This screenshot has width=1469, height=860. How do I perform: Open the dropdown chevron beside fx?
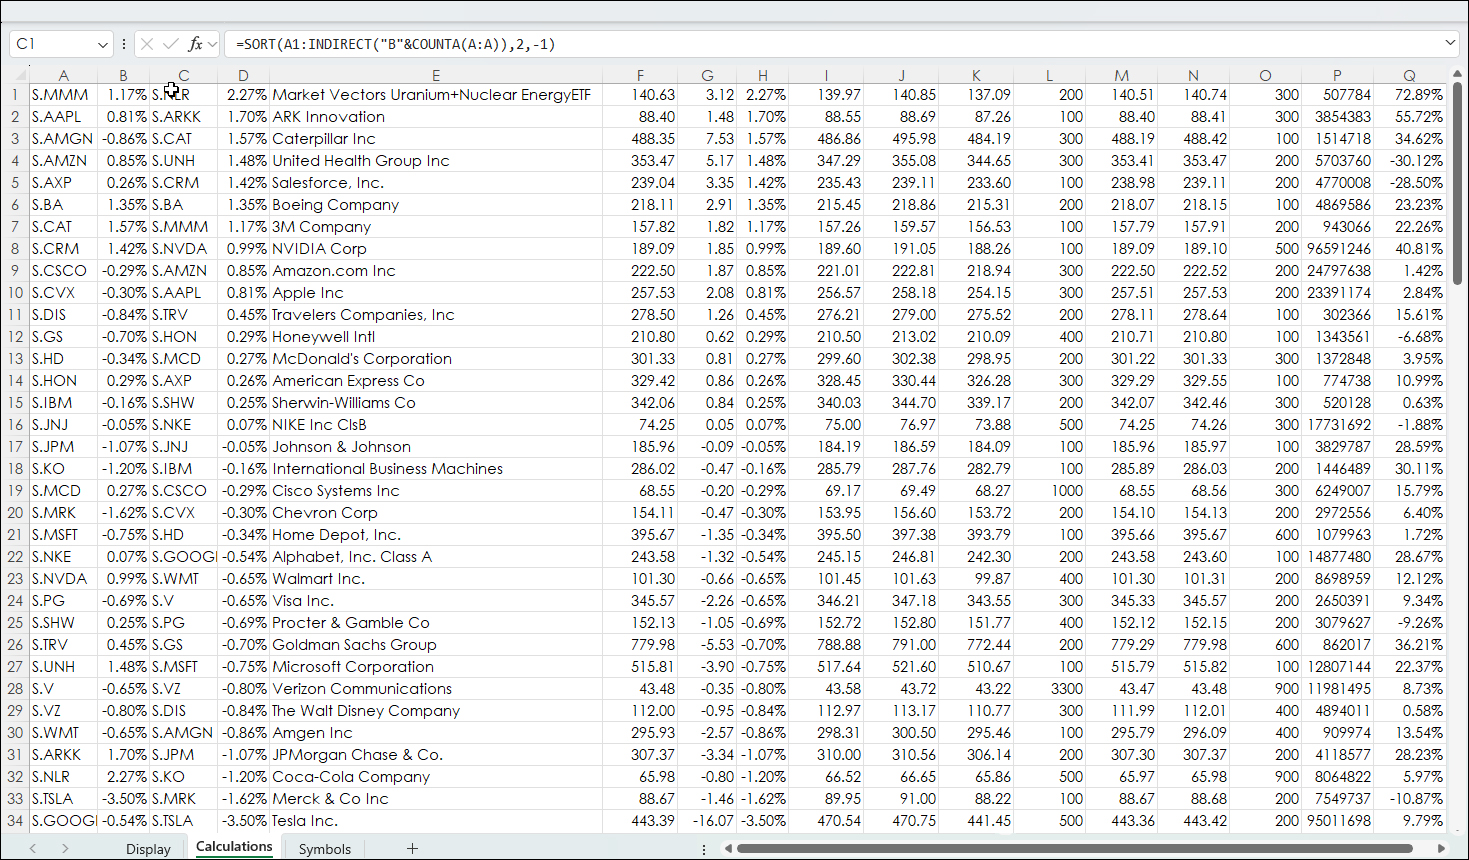click(x=212, y=44)
